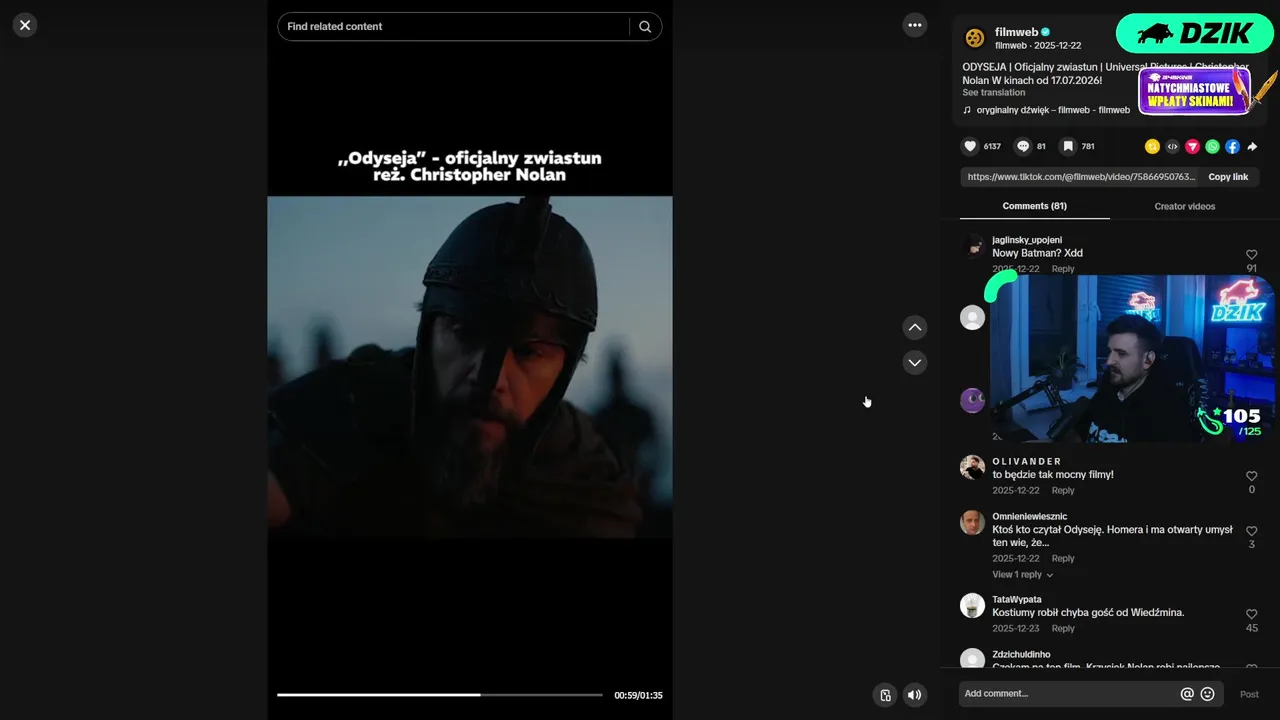Save the video using the bookmark icon
The height and width of the screenshot is (720, 1280).
1068,146
